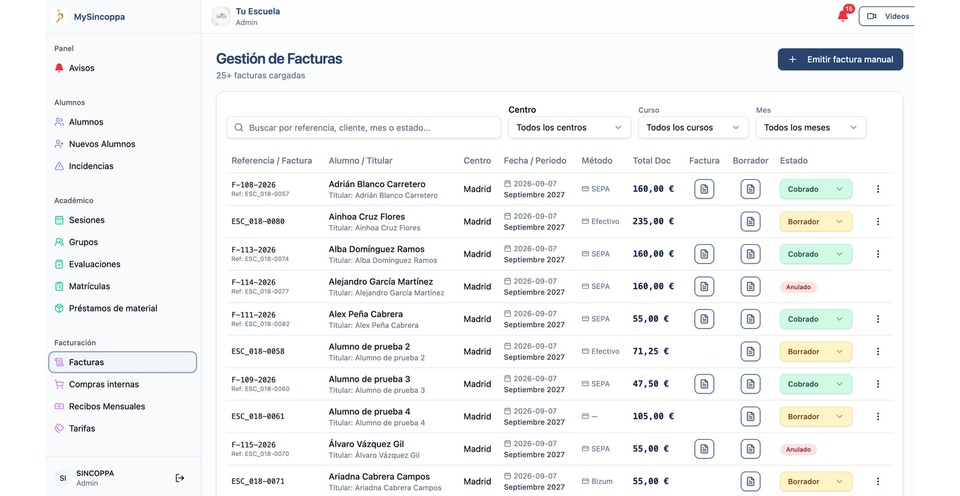Open more options for Ariadna Cabrera Campos row
The image size is (960, 496).
coord(878,481)
